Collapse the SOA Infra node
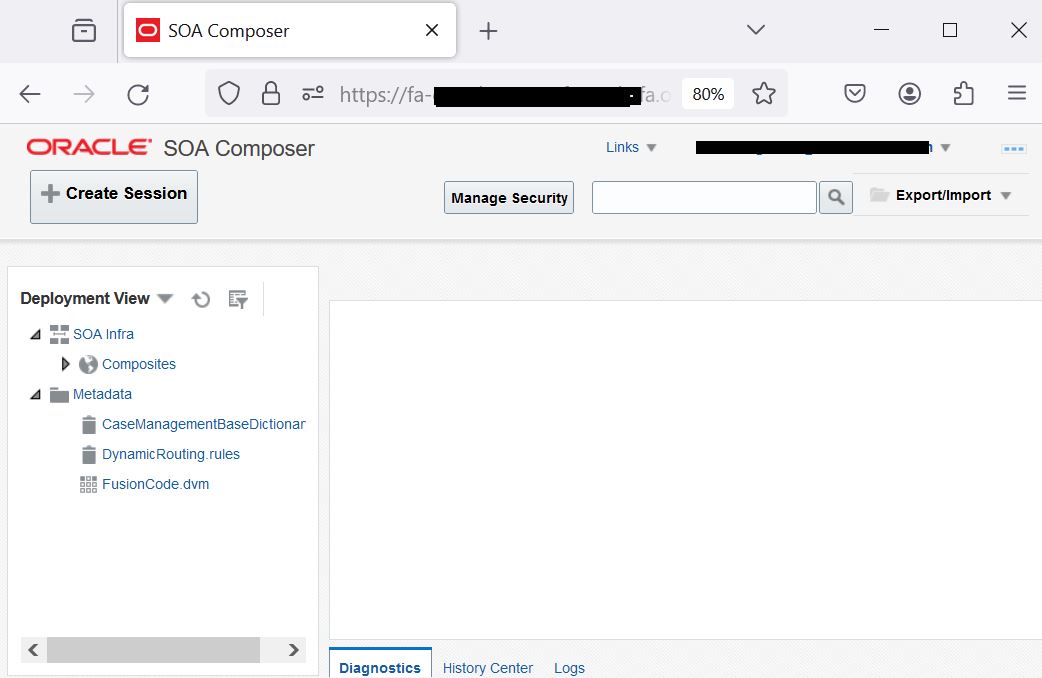1042x678 pixels. [35, 334]
